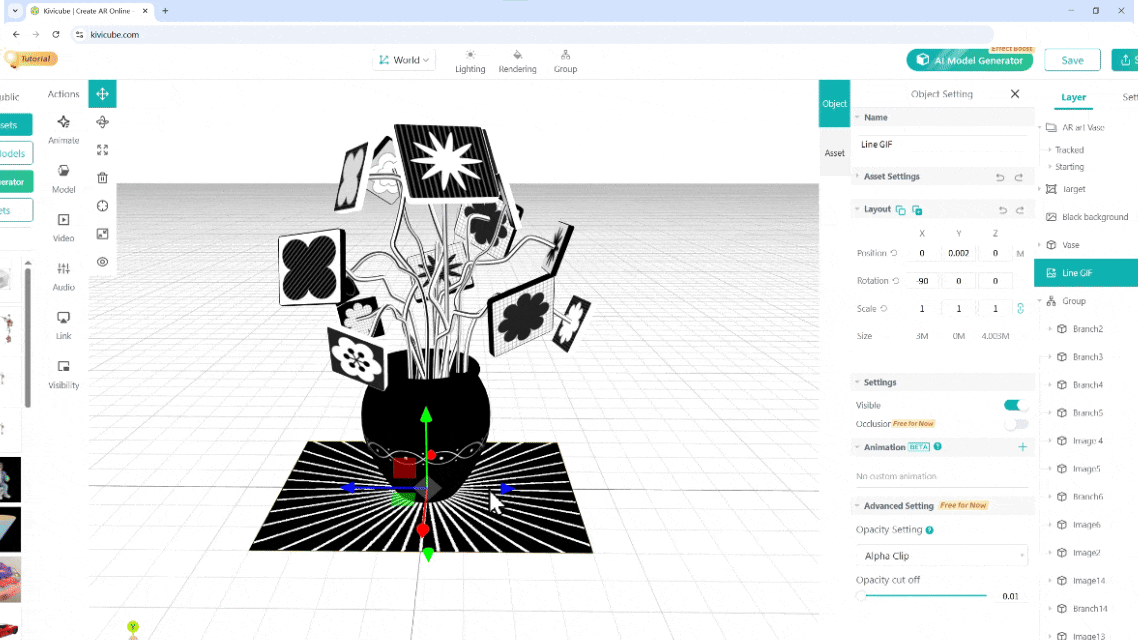Open the World coordinate dropdown

pos(403,60)
